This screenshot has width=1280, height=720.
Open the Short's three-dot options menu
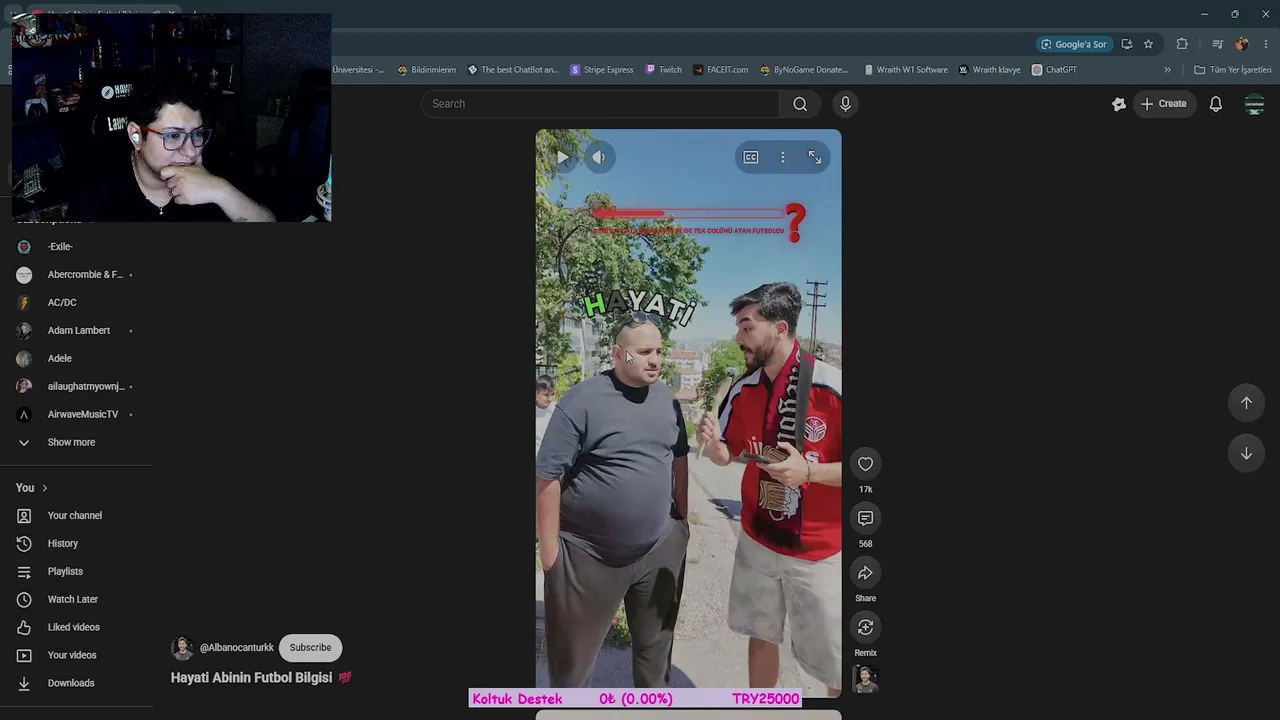(783, 157)
